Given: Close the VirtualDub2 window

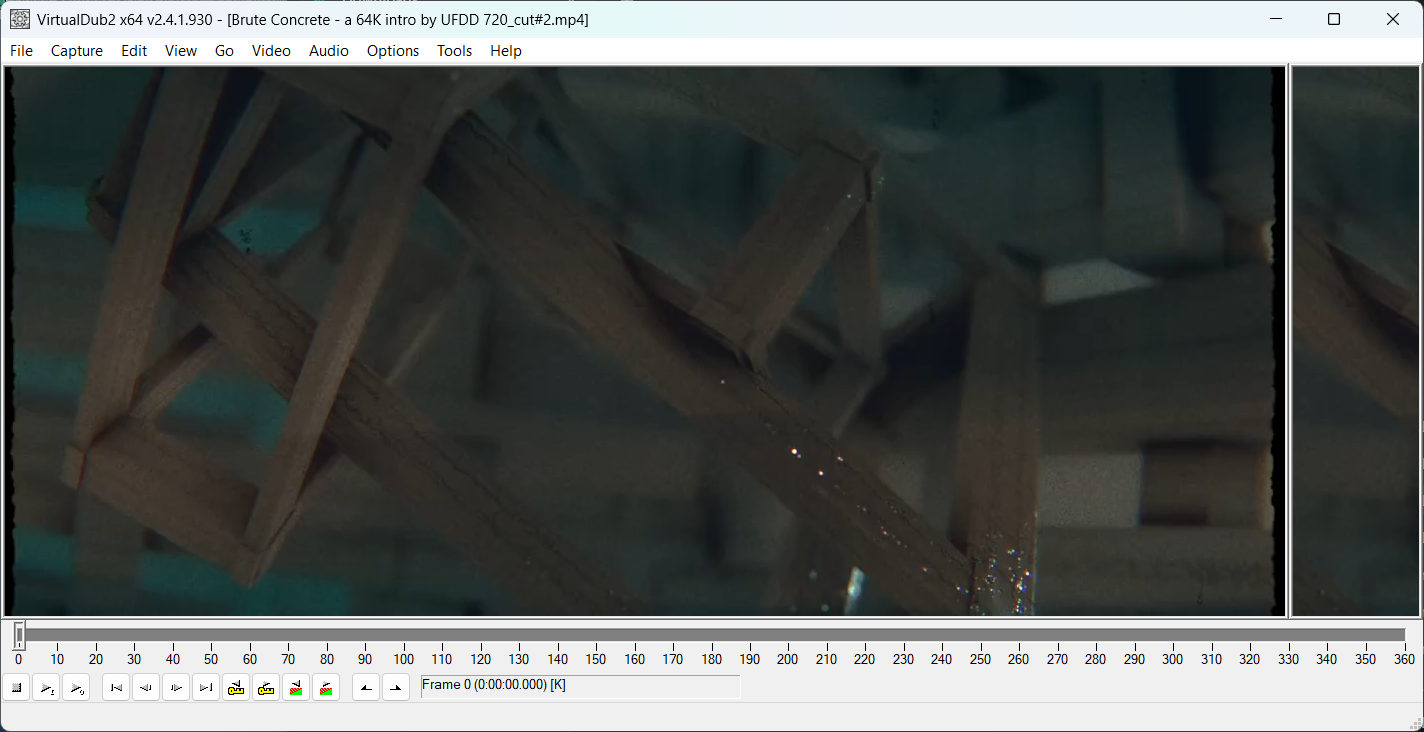Looking at the screenshot, I should point(1393,19).
